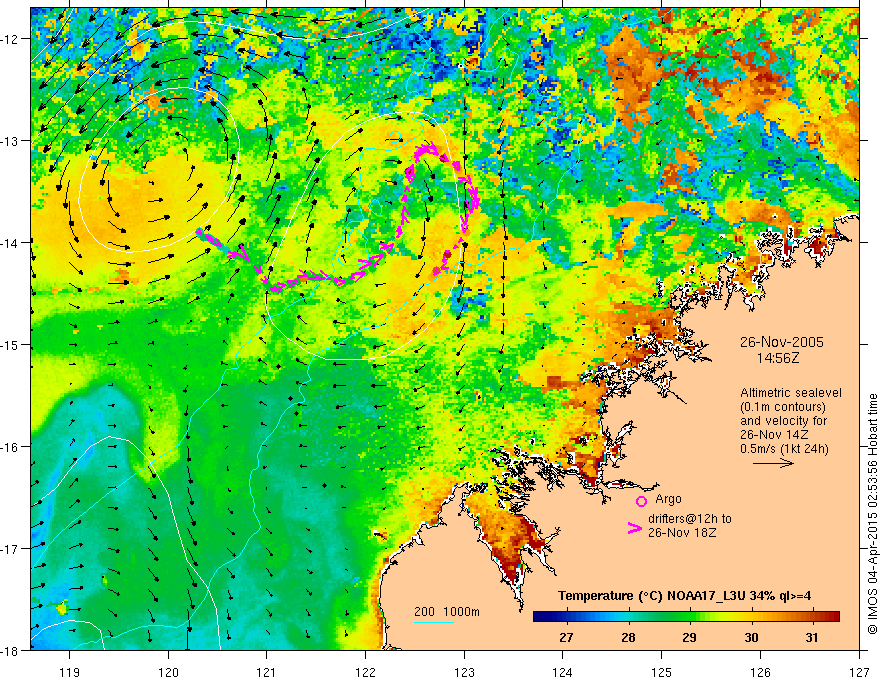Click the cyan bathymetry legend line
This screenshot has width=880, height=680.
(434, 622)
